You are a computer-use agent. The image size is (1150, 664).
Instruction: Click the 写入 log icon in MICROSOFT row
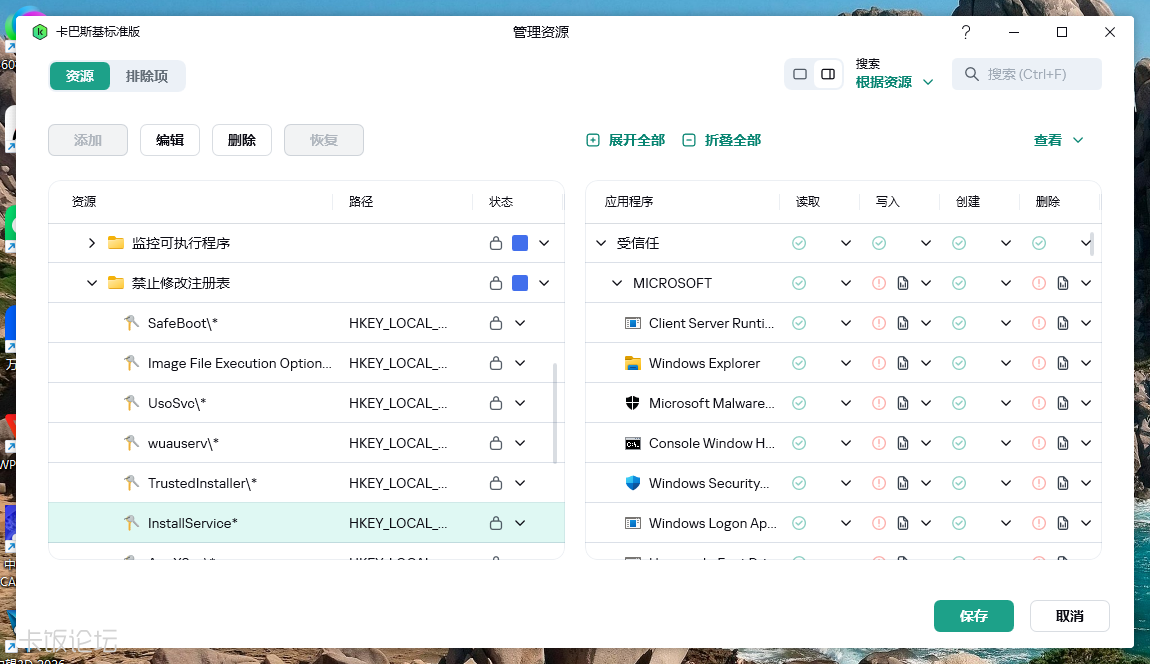(903, 283)
